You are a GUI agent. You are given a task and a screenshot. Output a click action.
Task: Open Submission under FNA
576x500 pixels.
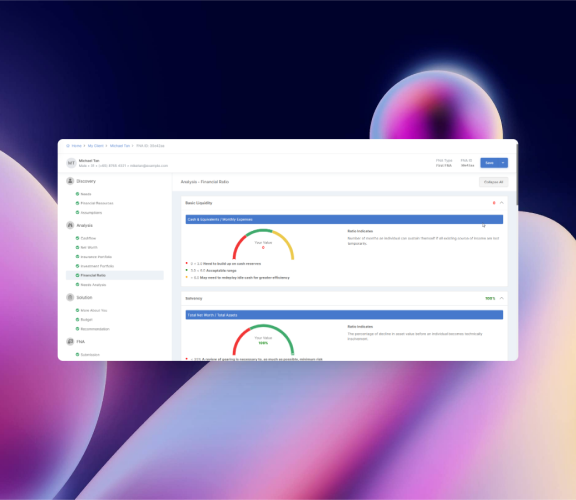pos(90,355)
